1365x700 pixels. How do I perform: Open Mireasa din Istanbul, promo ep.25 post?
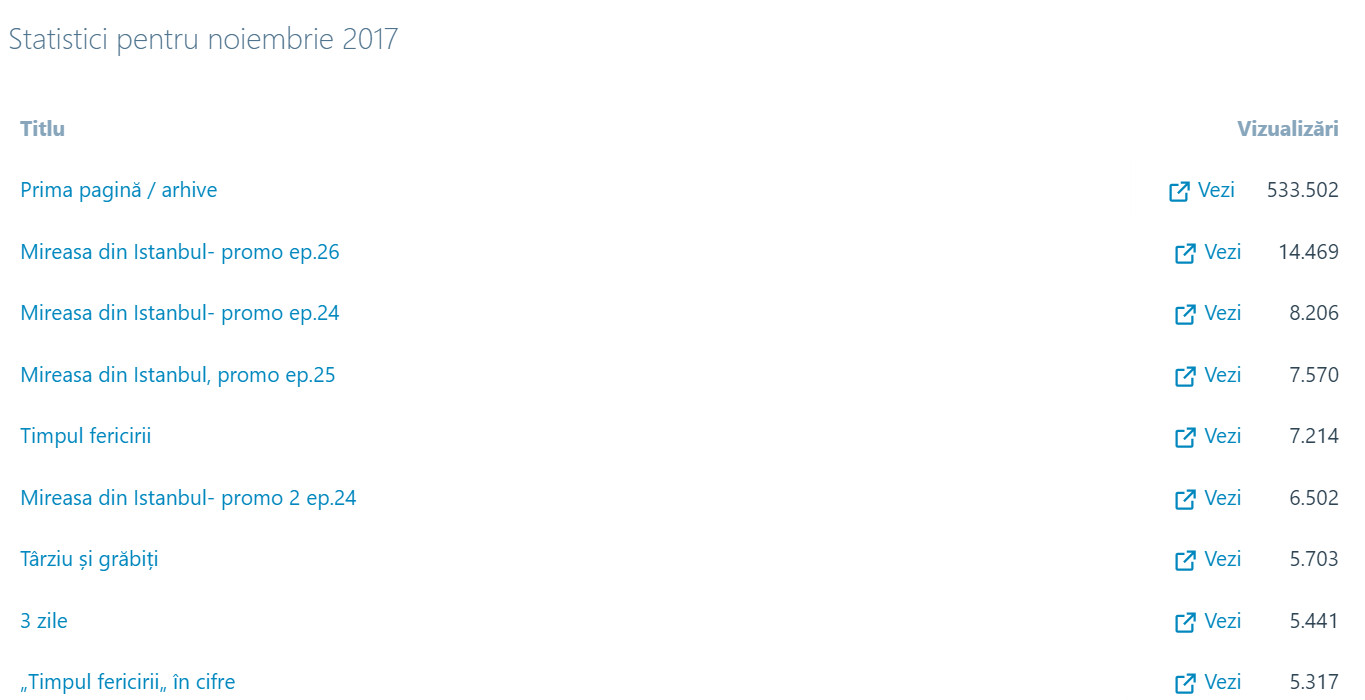tap(178, 375)
